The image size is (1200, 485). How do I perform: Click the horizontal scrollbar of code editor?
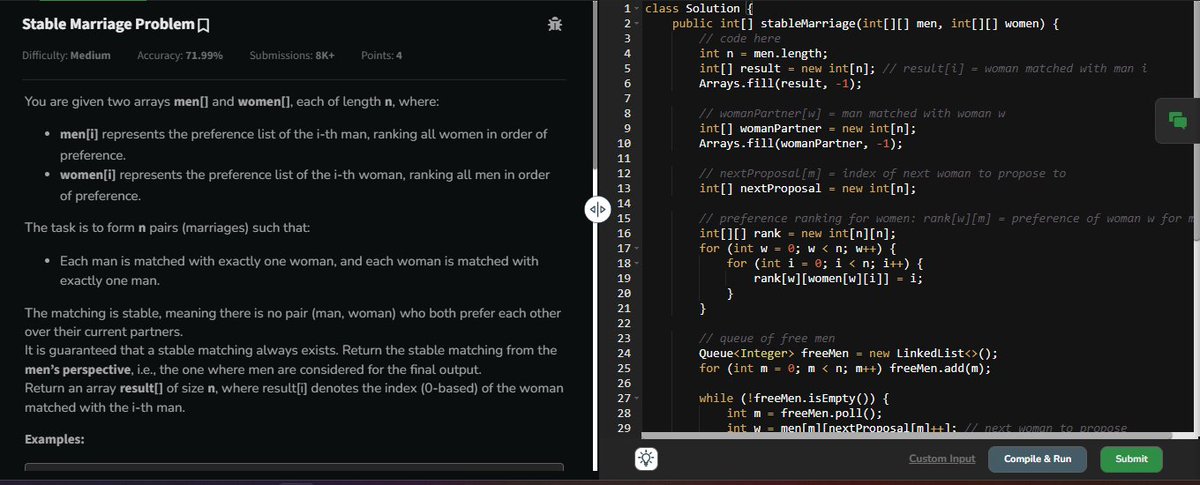pyautogui.click(x=905, y=434)
